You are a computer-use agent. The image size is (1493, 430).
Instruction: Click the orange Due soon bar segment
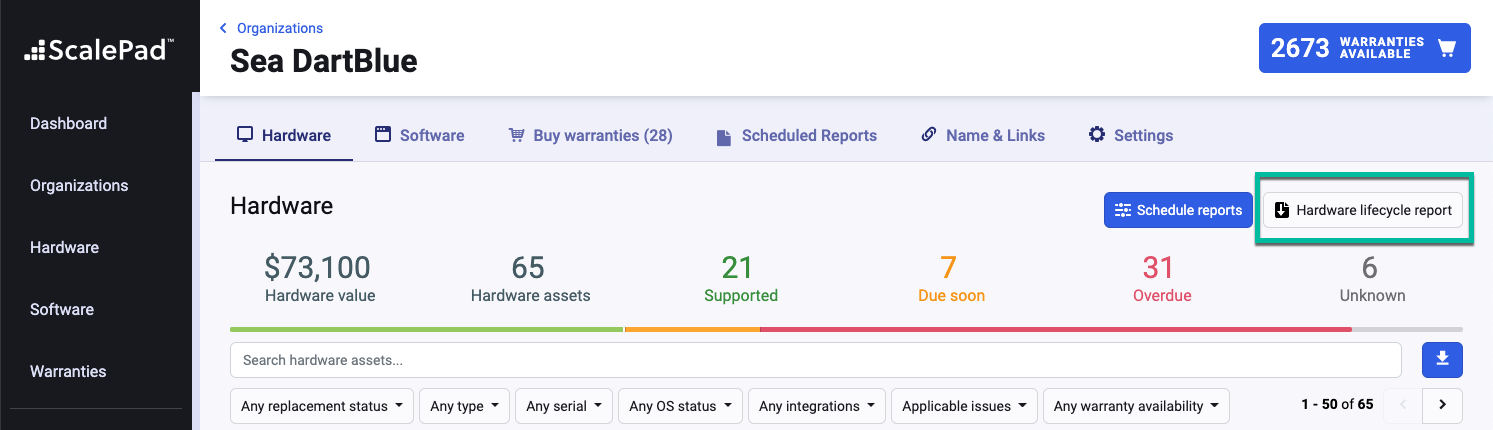pos(692,329)
